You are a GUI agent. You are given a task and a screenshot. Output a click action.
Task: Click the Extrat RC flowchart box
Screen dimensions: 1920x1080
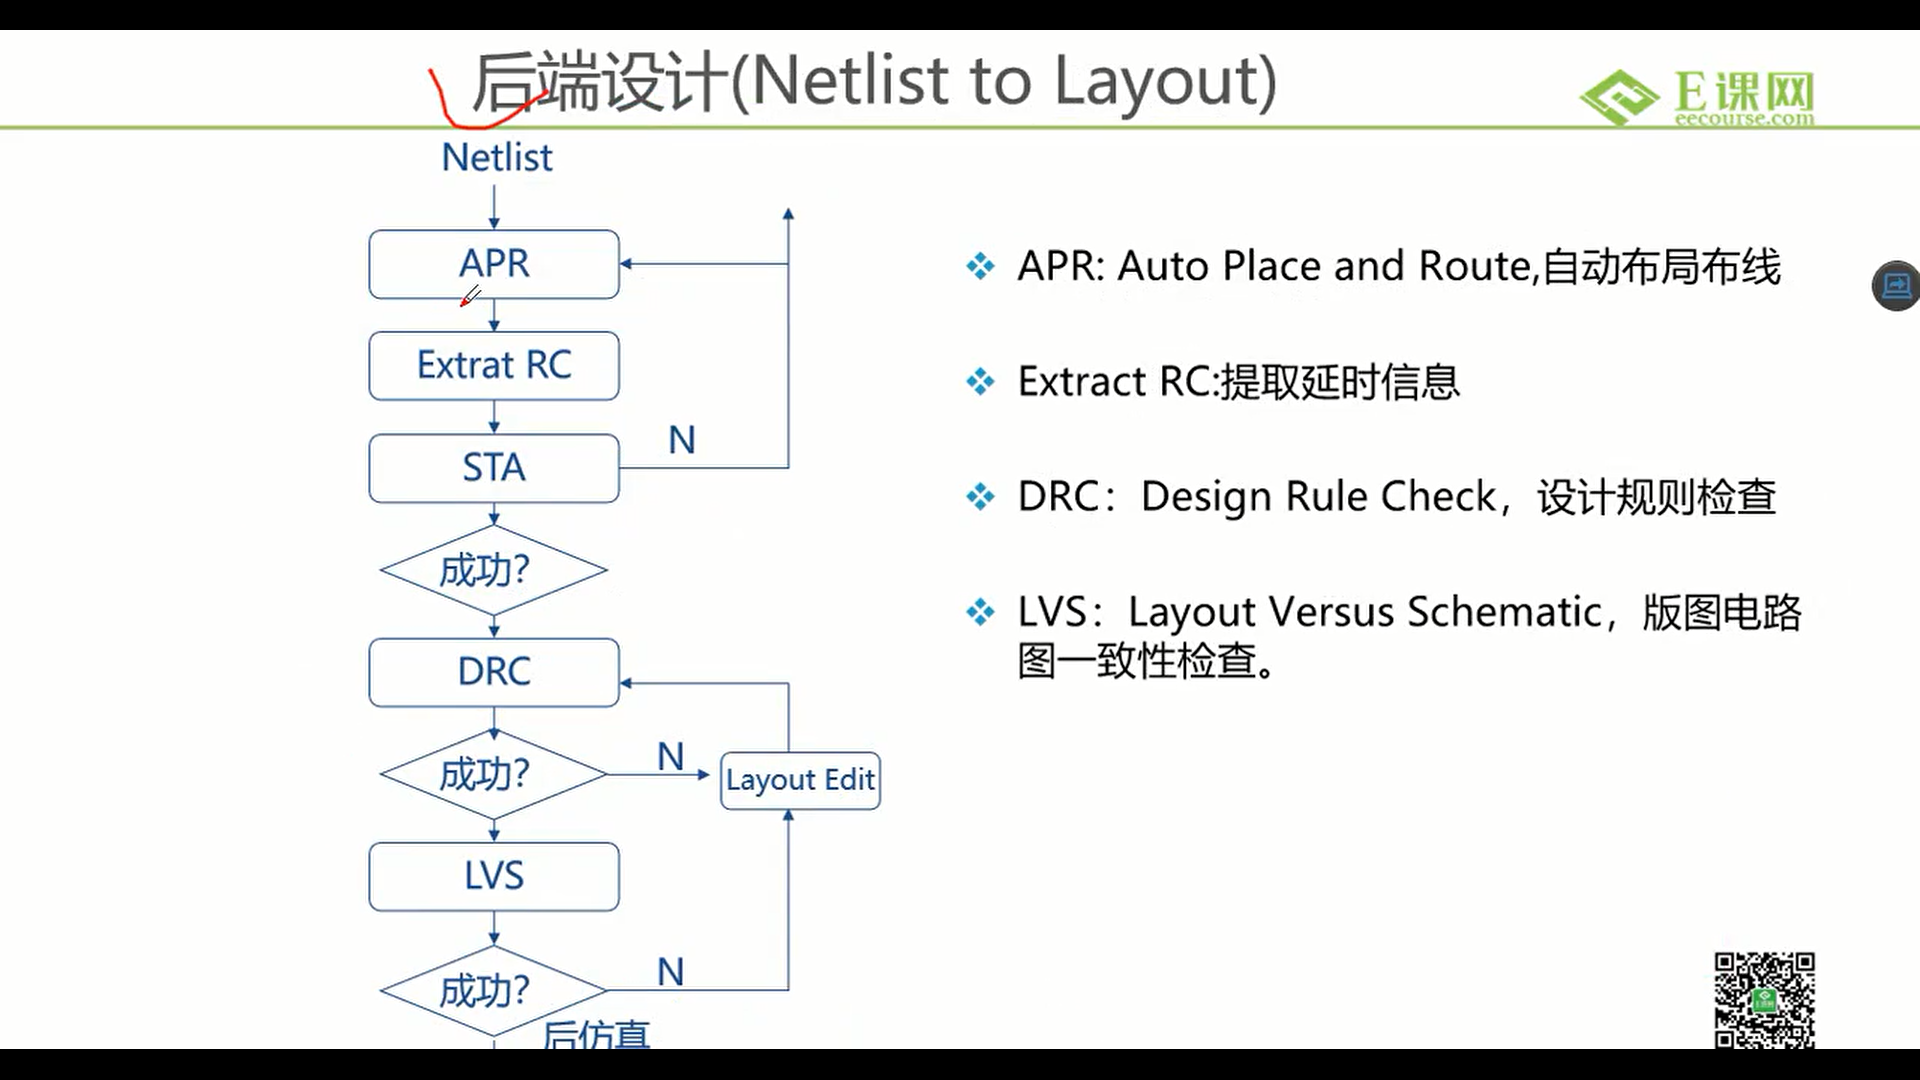494,366
